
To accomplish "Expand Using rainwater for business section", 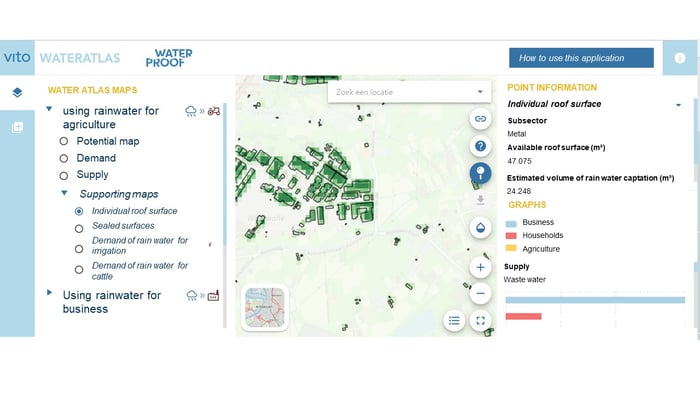I will (49, 293).
